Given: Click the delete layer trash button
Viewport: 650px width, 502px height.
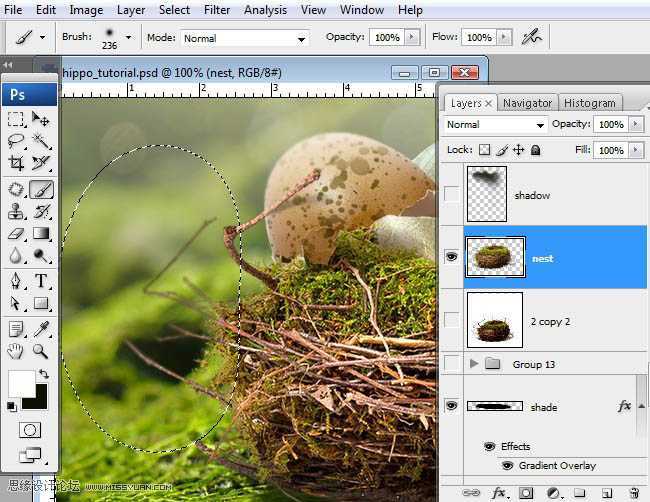Looking at the screenshot, I should pyautogui.click(x=633, y=492).
